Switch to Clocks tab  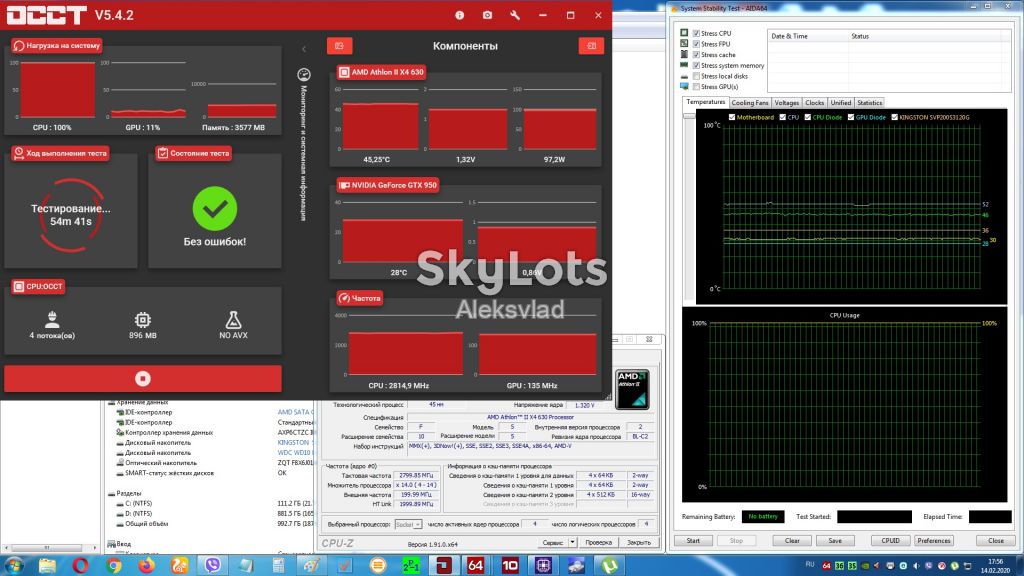click(x=814, y=103)
